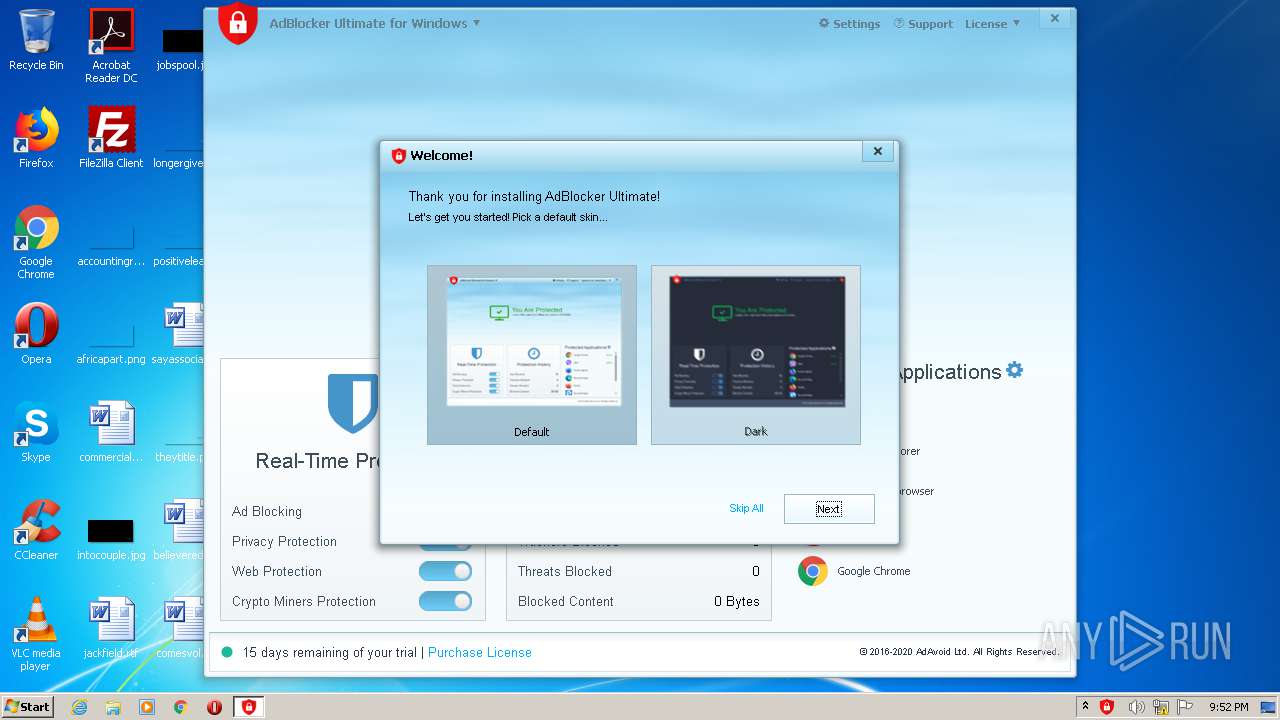Open Chrome from the taskbar
The image size is (1280, 720).
click(x=181, y=707)
